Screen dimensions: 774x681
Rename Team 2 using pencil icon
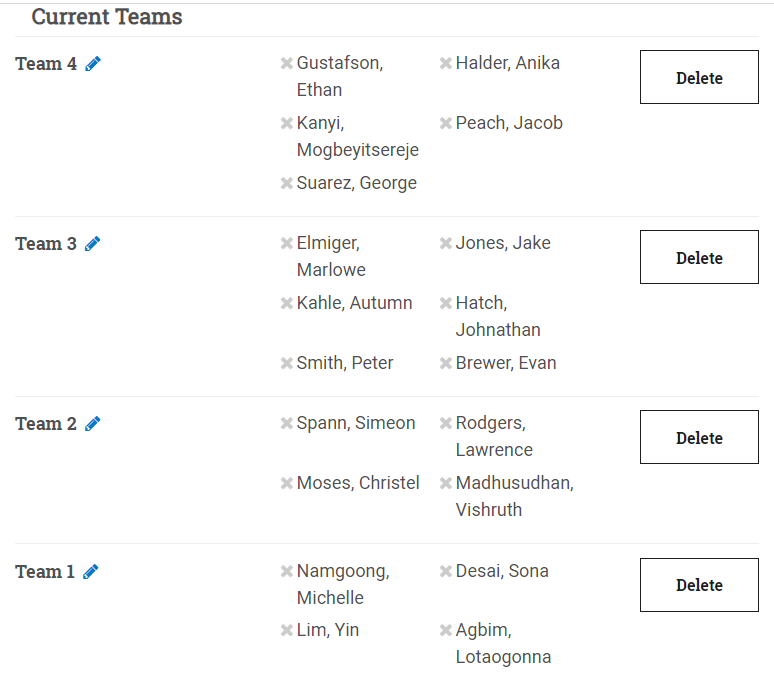click(93, 424)
